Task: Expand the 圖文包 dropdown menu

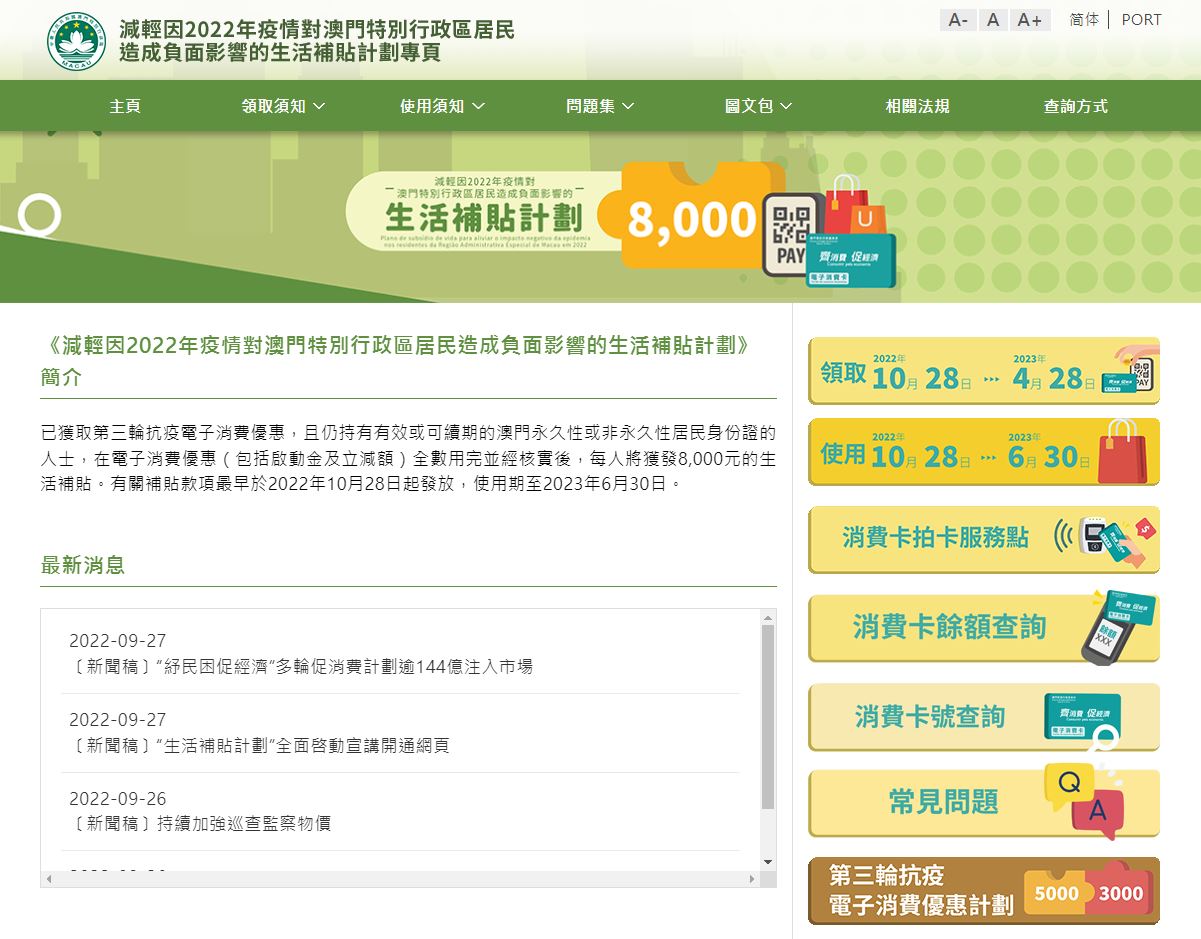Action: 758,106
